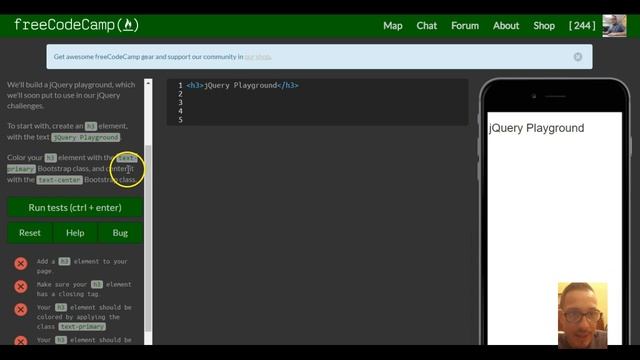Click the Help button

[75, 233]
